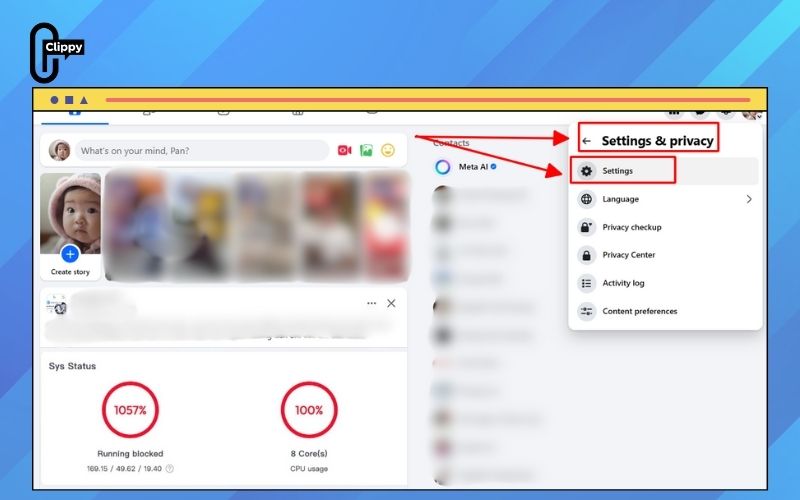Click the Sys Status heading
Screen dimensions: 800x500
point(72,366)
